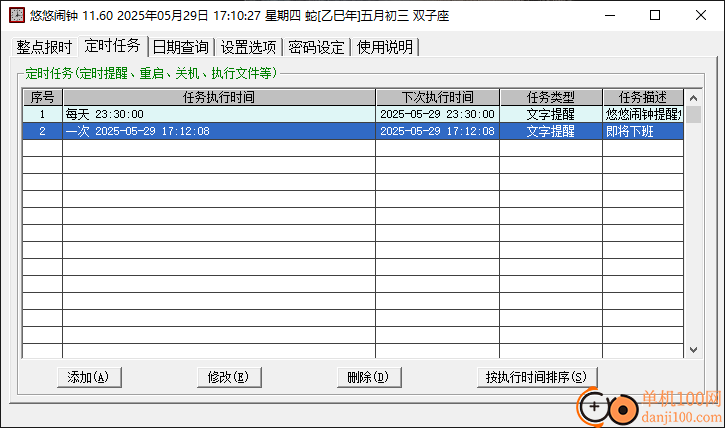
Task: Click 文字提醒 type cell in row 1
Action: pos(551,114)
